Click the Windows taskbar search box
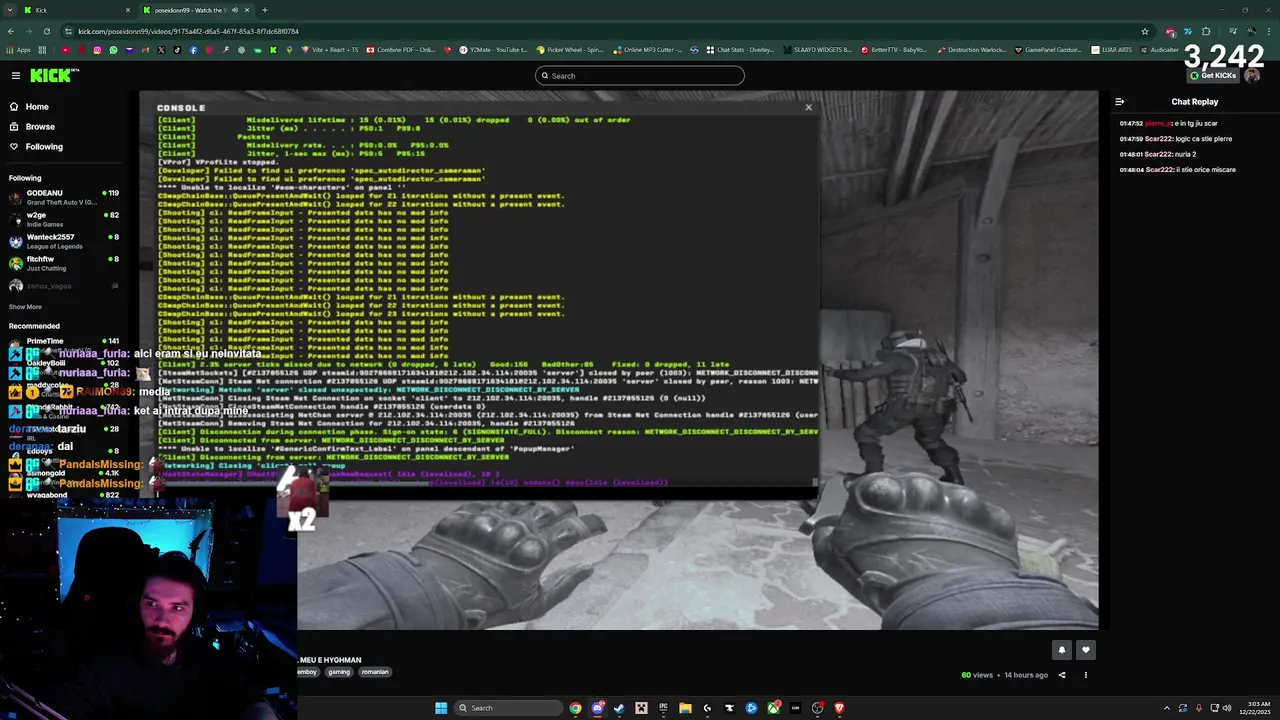1280x720 pixels. (507, 708)
